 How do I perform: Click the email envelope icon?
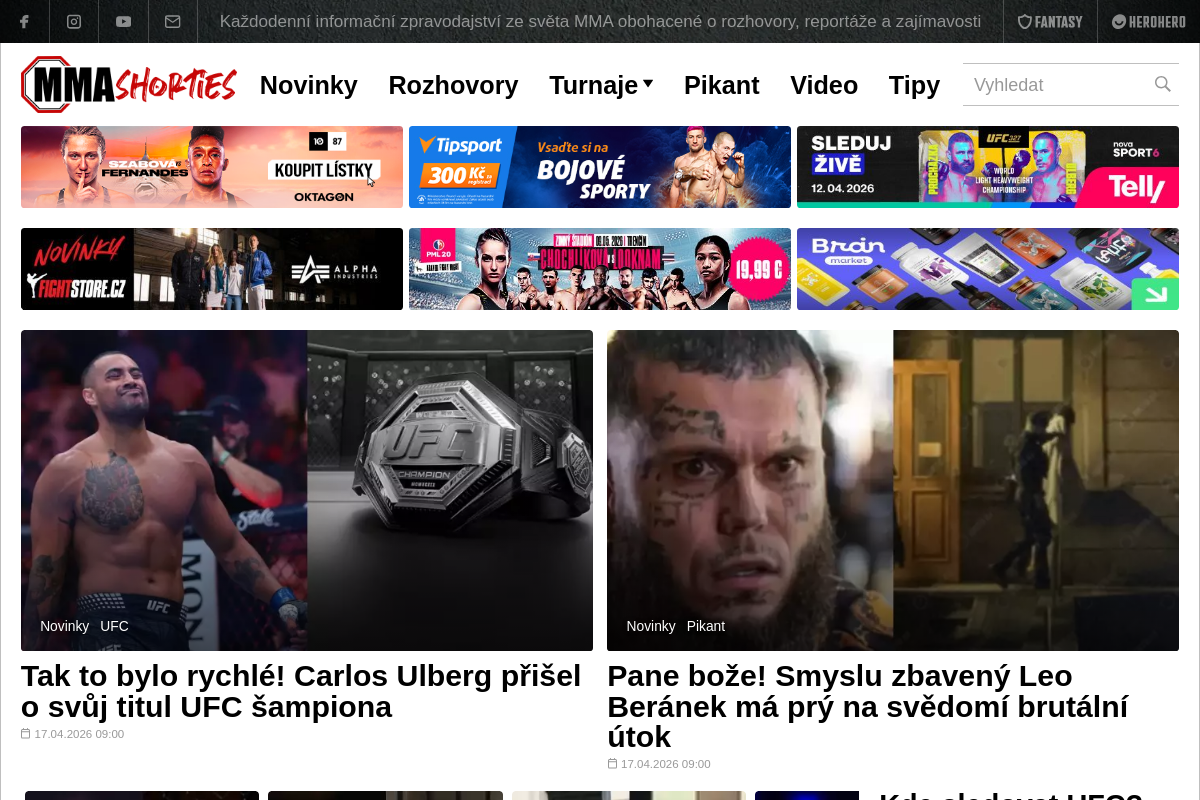173,22
